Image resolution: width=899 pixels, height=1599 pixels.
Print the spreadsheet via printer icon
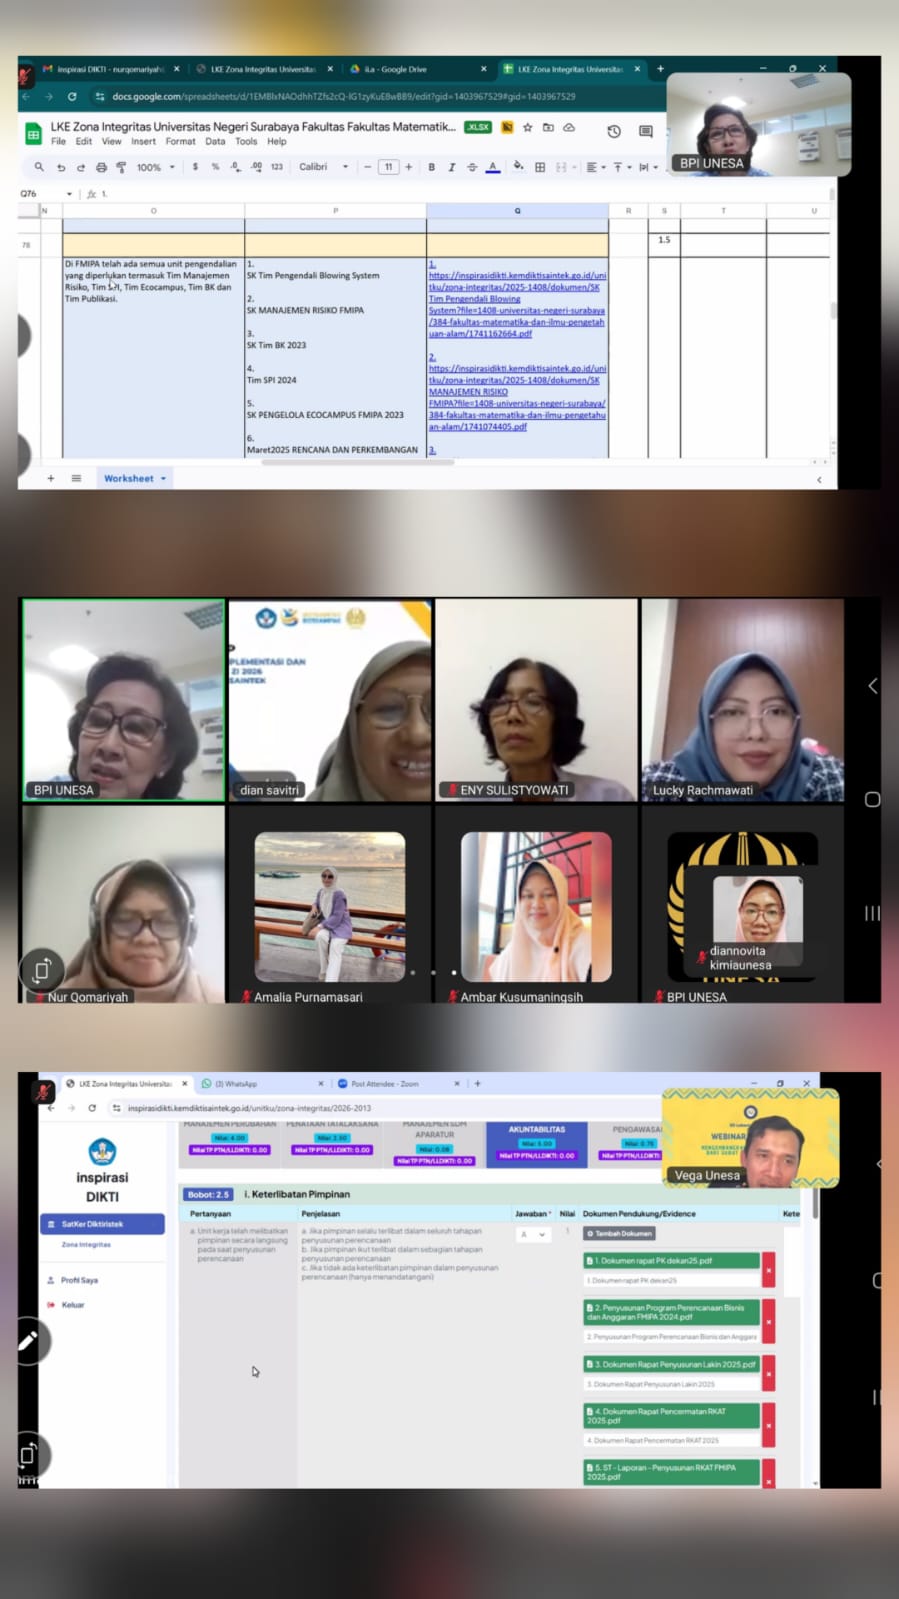[x=101, y=167]
